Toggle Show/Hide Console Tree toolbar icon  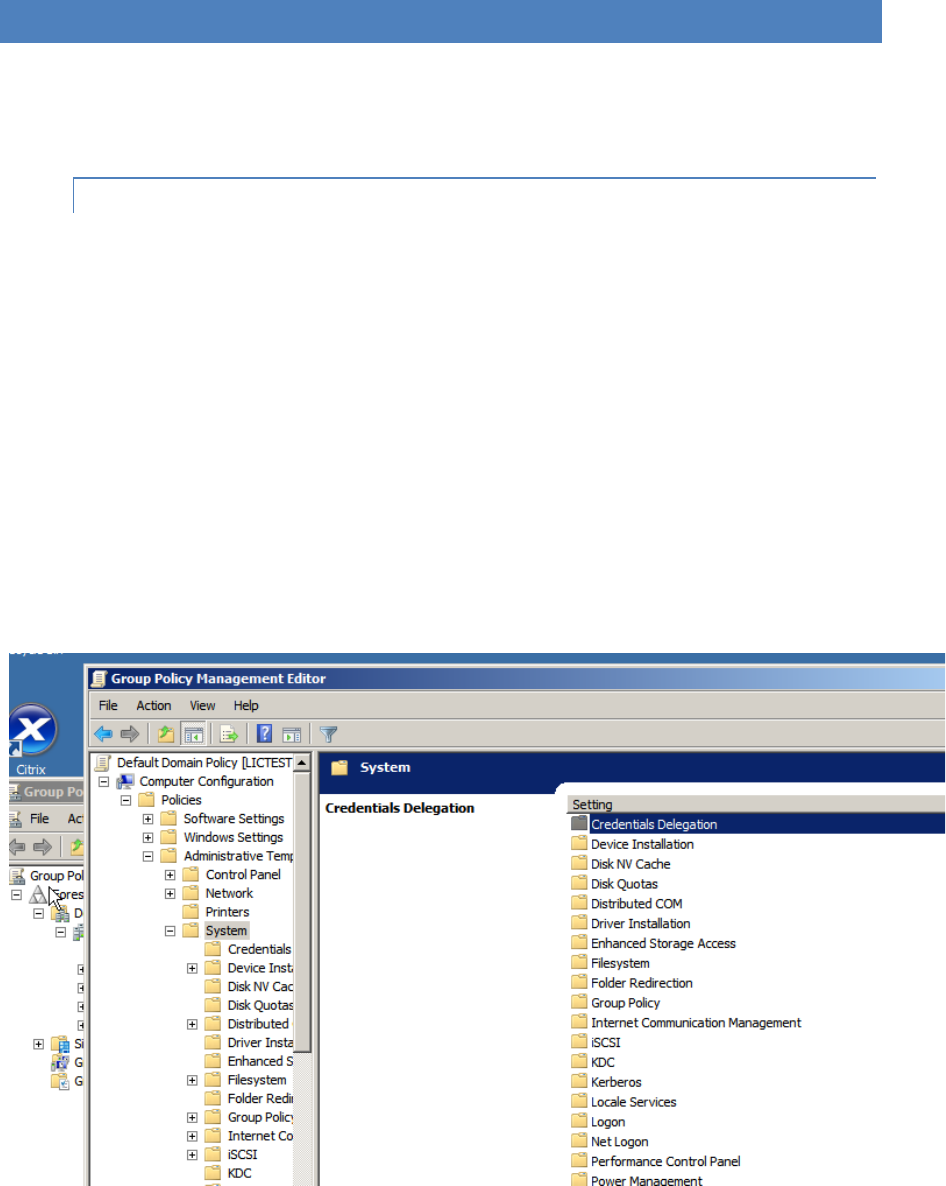pyautogui.click(x=194, y=734)
